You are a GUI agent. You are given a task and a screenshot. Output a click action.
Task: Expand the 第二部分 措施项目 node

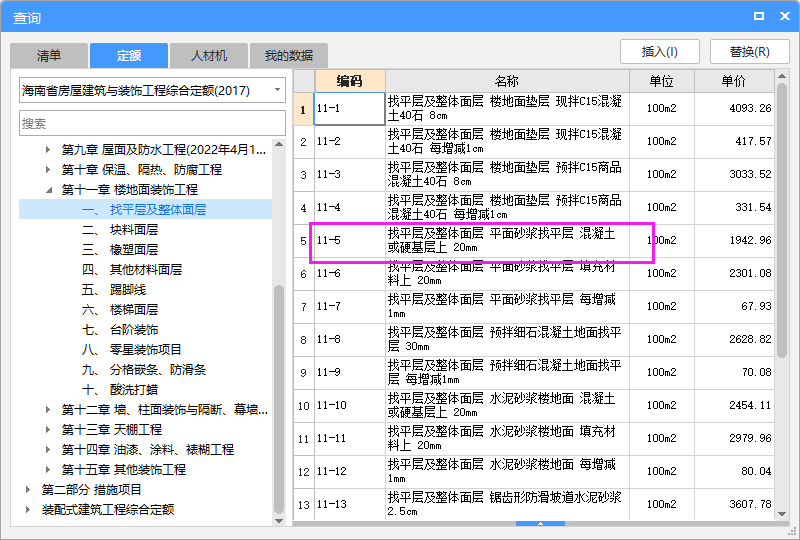point(28,490)
